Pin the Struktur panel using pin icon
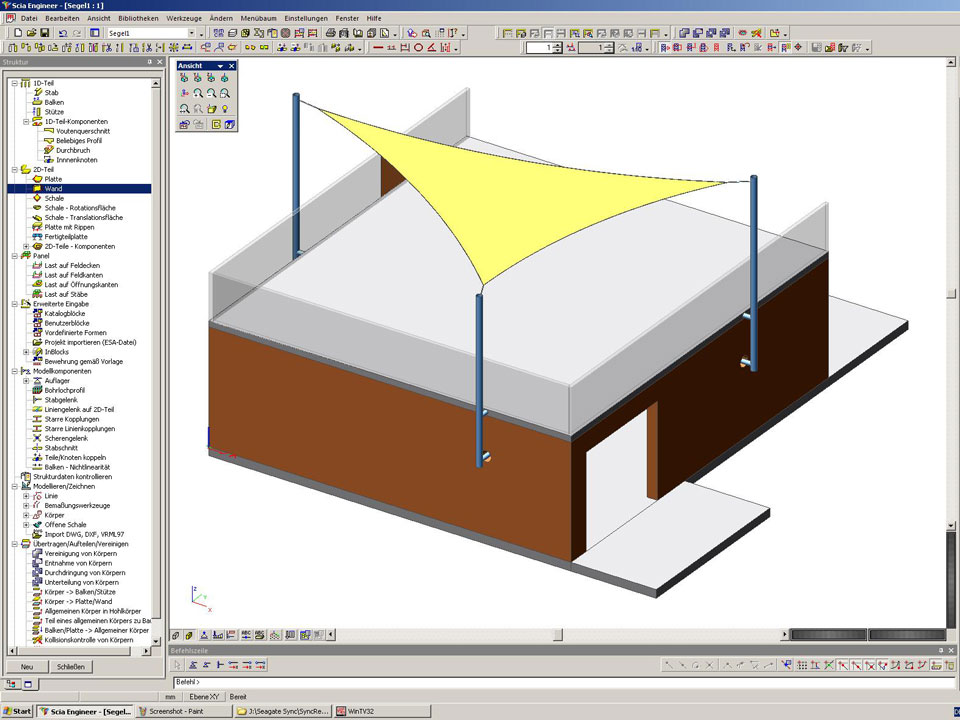This screenshot has width=960, height=720. pyautogui.click(x=149, y=62)
